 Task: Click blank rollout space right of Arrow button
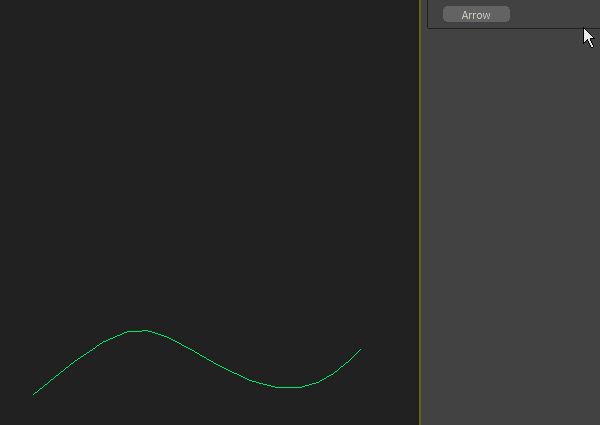(550, 15)
